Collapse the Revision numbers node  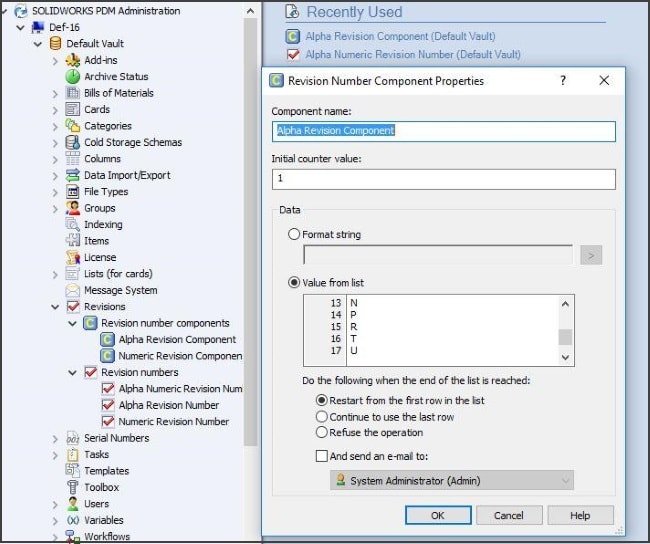pos(73,373)
